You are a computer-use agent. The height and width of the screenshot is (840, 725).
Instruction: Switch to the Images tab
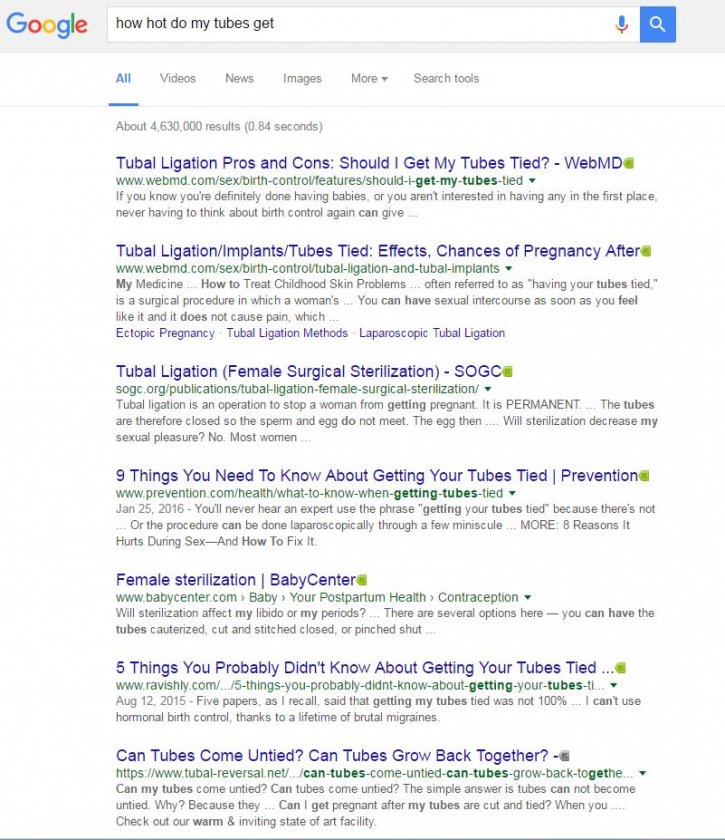click(x=302, y=78)
